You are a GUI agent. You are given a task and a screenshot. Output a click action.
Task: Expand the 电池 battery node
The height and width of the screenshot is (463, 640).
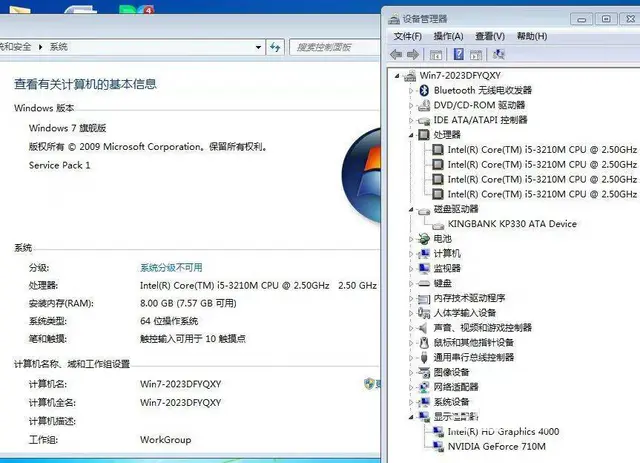411,239
